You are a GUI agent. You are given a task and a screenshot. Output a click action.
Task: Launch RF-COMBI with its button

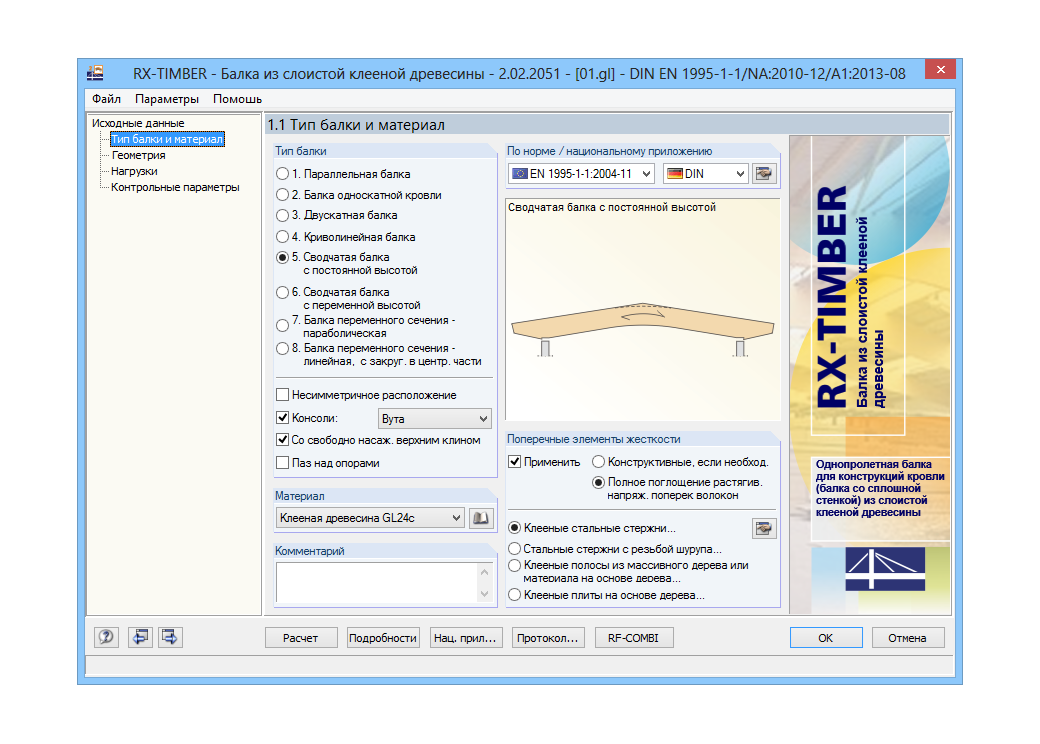(x=632, y=636)
